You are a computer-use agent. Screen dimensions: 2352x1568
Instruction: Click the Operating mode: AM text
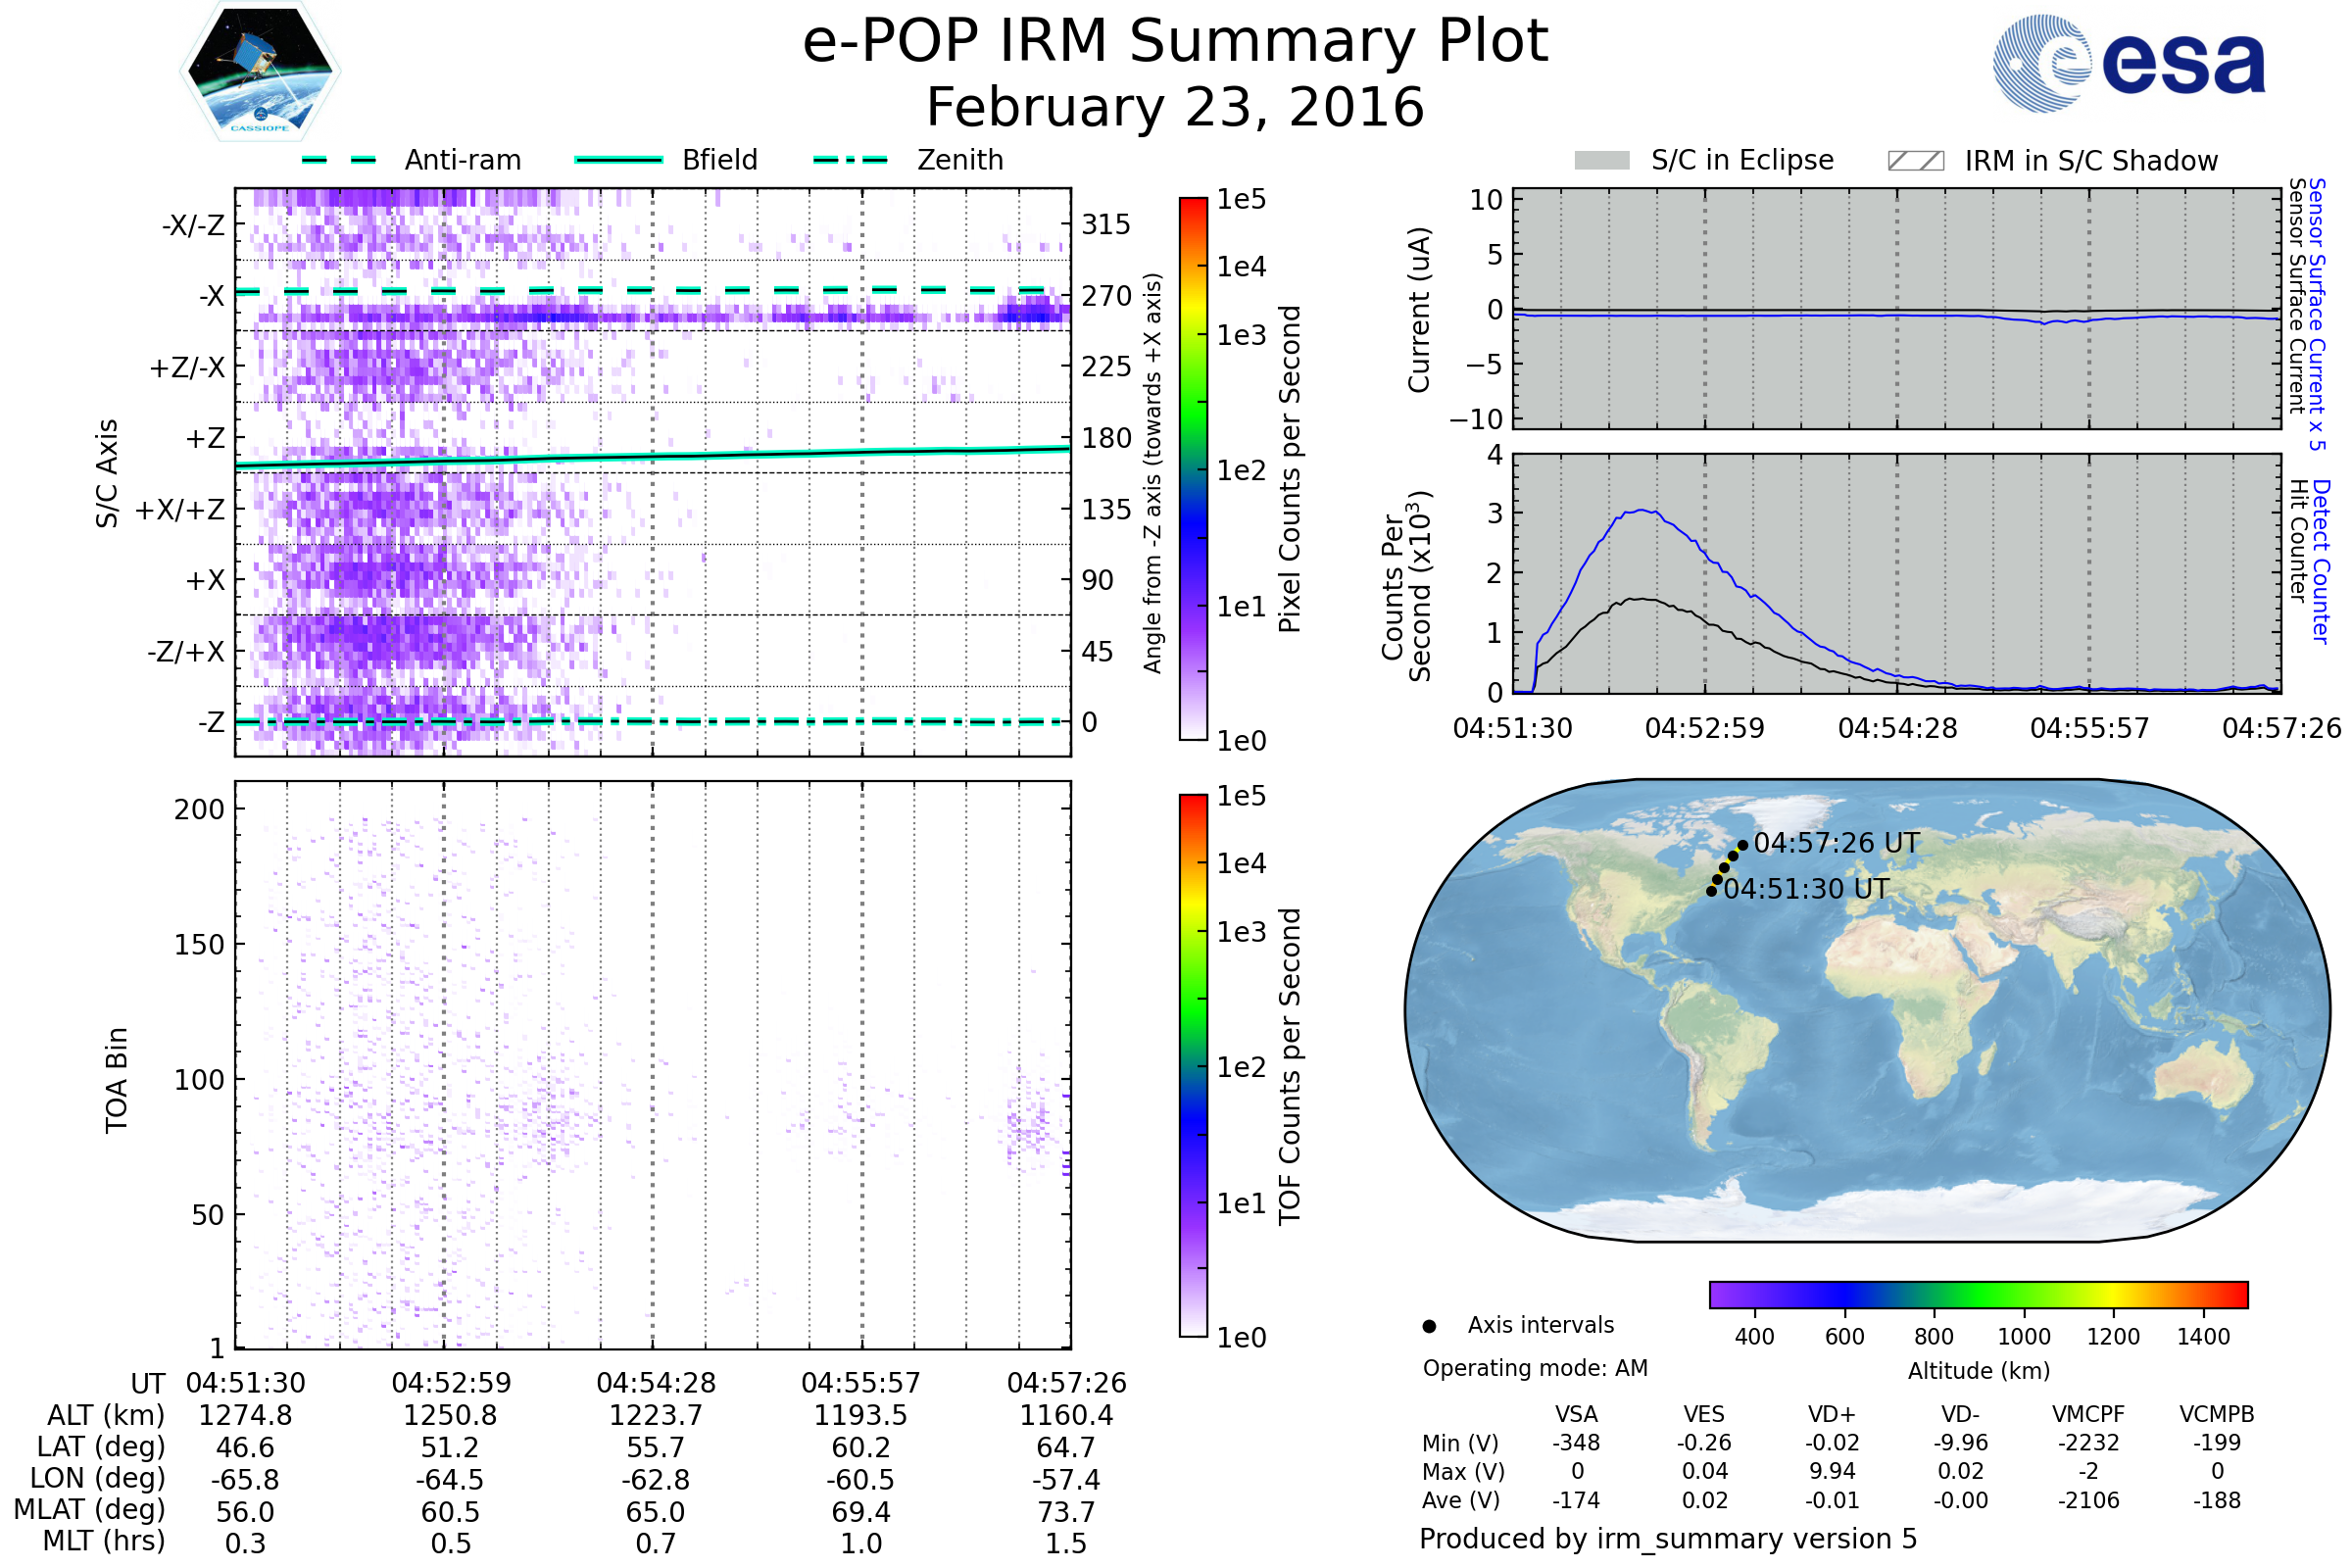[1535, 1368]
